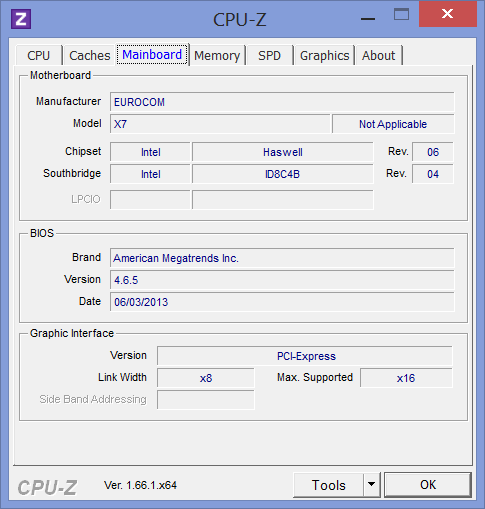The width and height of the screenshot is (485, 509).
Task: Click the second wide LPCIO field
Action: click(x=283, y=200)
